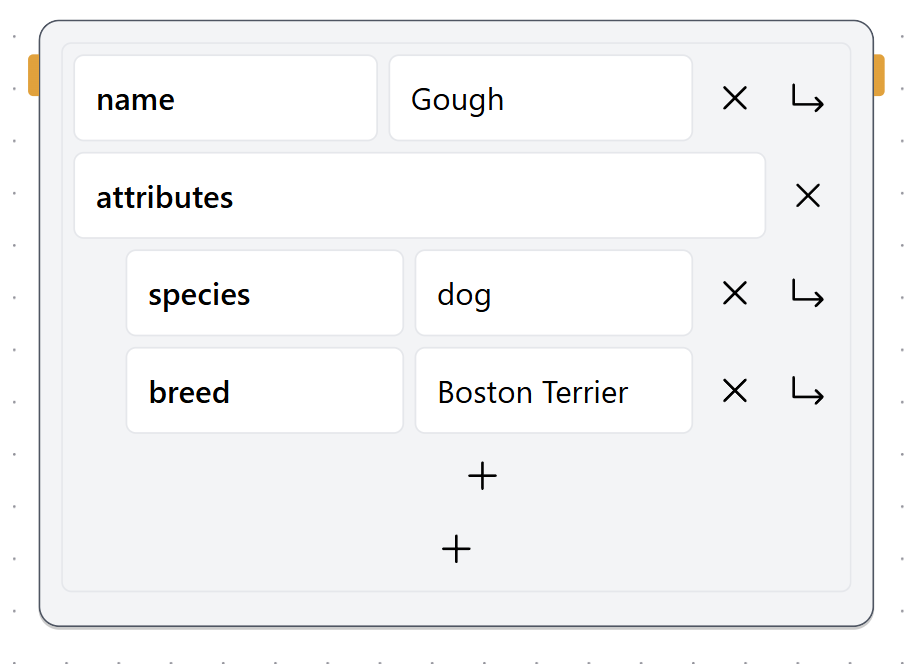Edit the Boston Terrier value field
This screenshot has width=917, height=664.
553,391
